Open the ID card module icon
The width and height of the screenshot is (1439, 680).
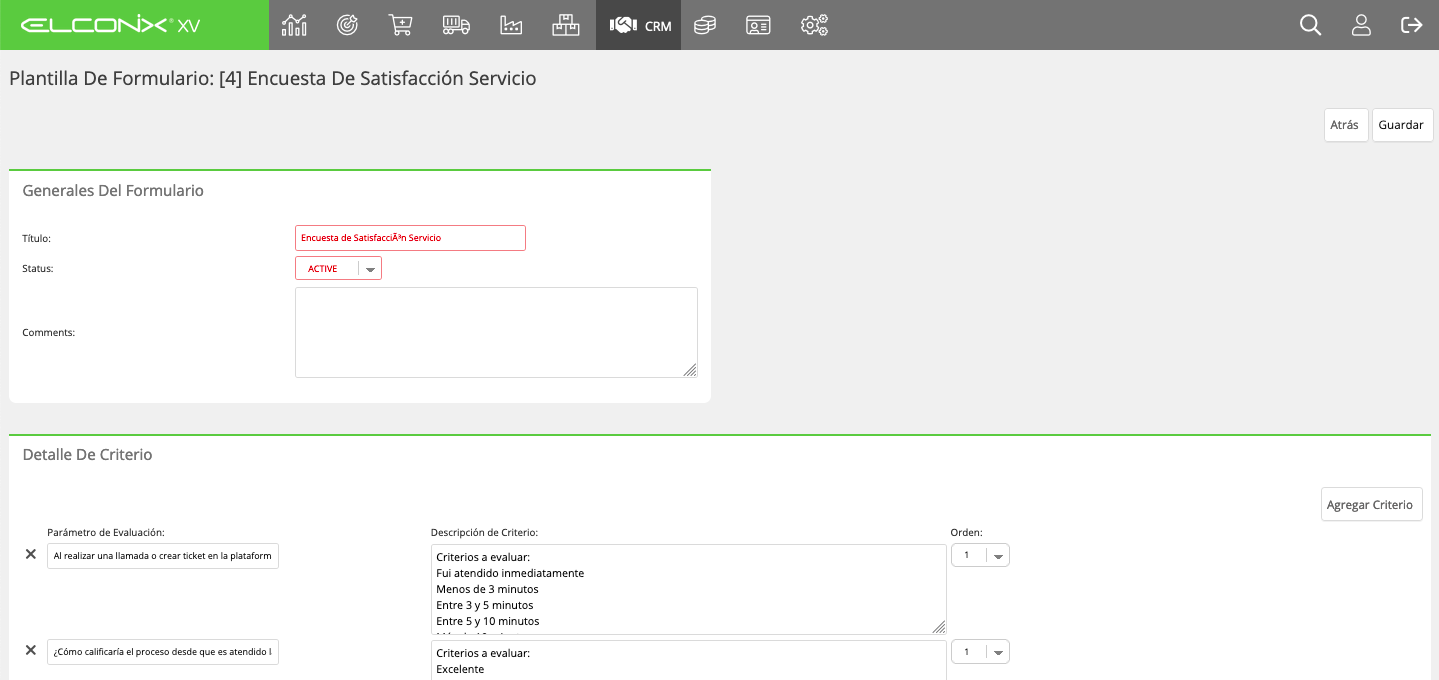[x=758, y=25]
